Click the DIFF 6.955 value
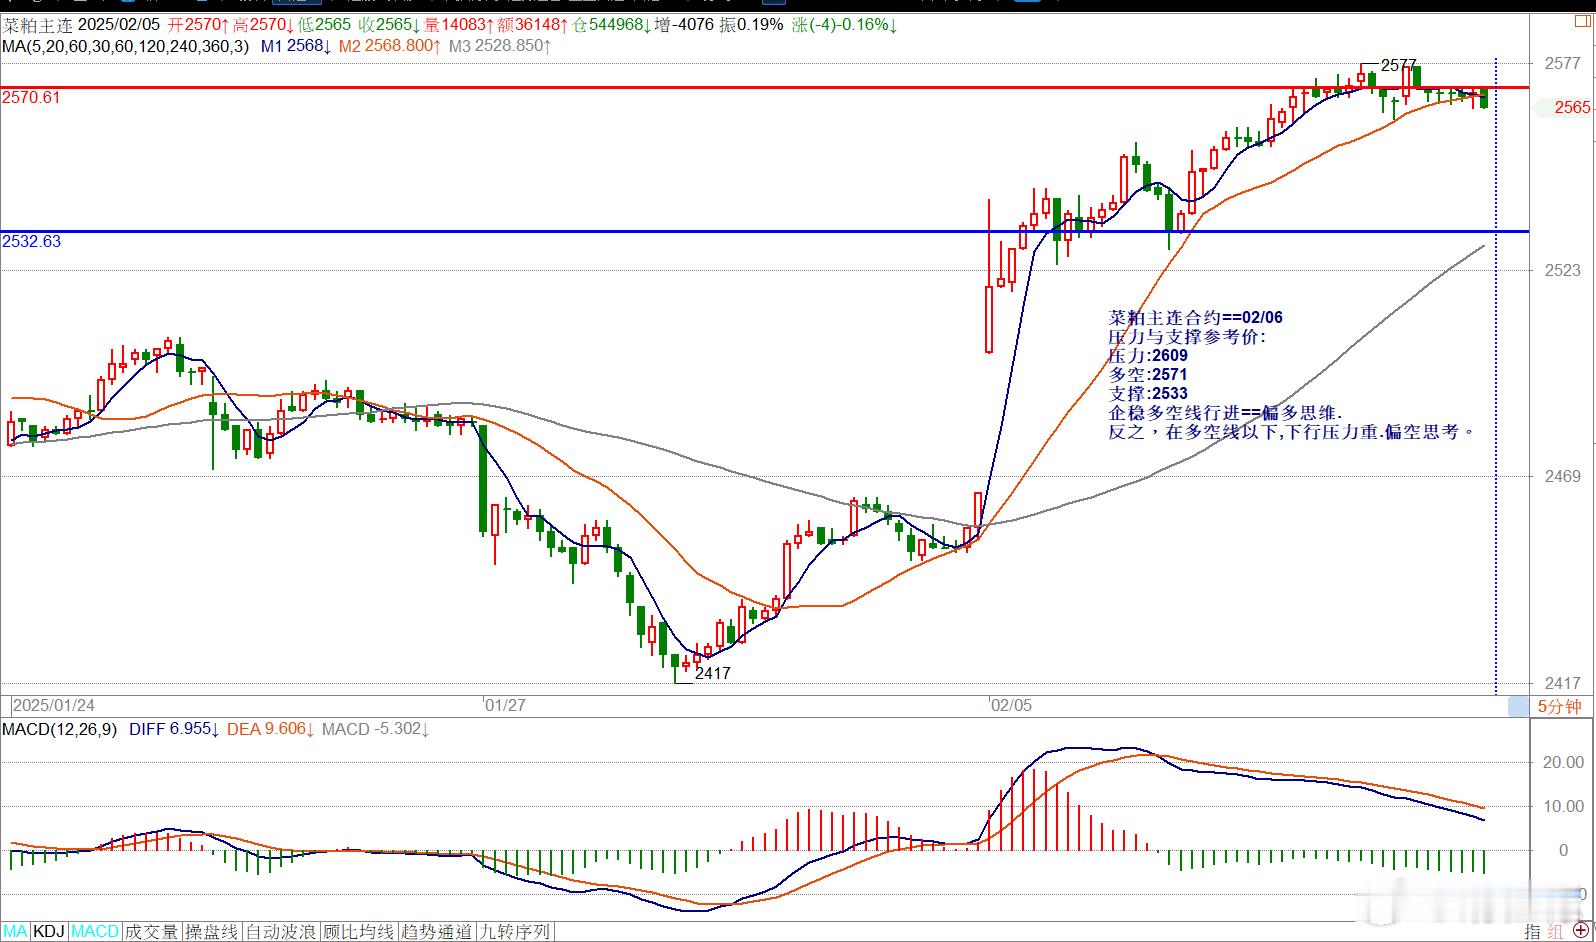1596x942 pixels. tap(174, 729)
